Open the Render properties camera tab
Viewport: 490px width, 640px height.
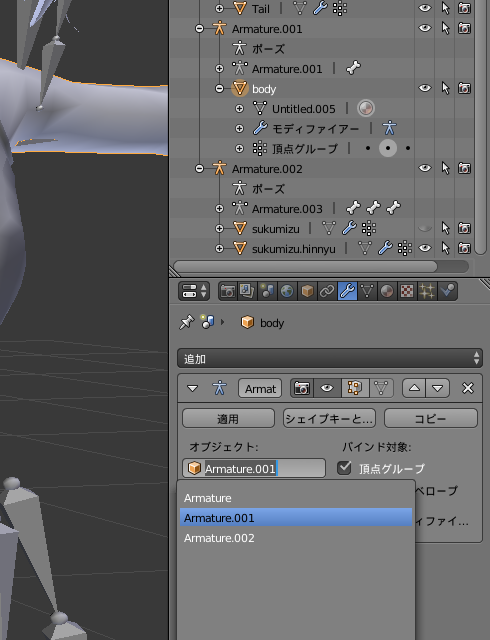click(x=227, y=291)
